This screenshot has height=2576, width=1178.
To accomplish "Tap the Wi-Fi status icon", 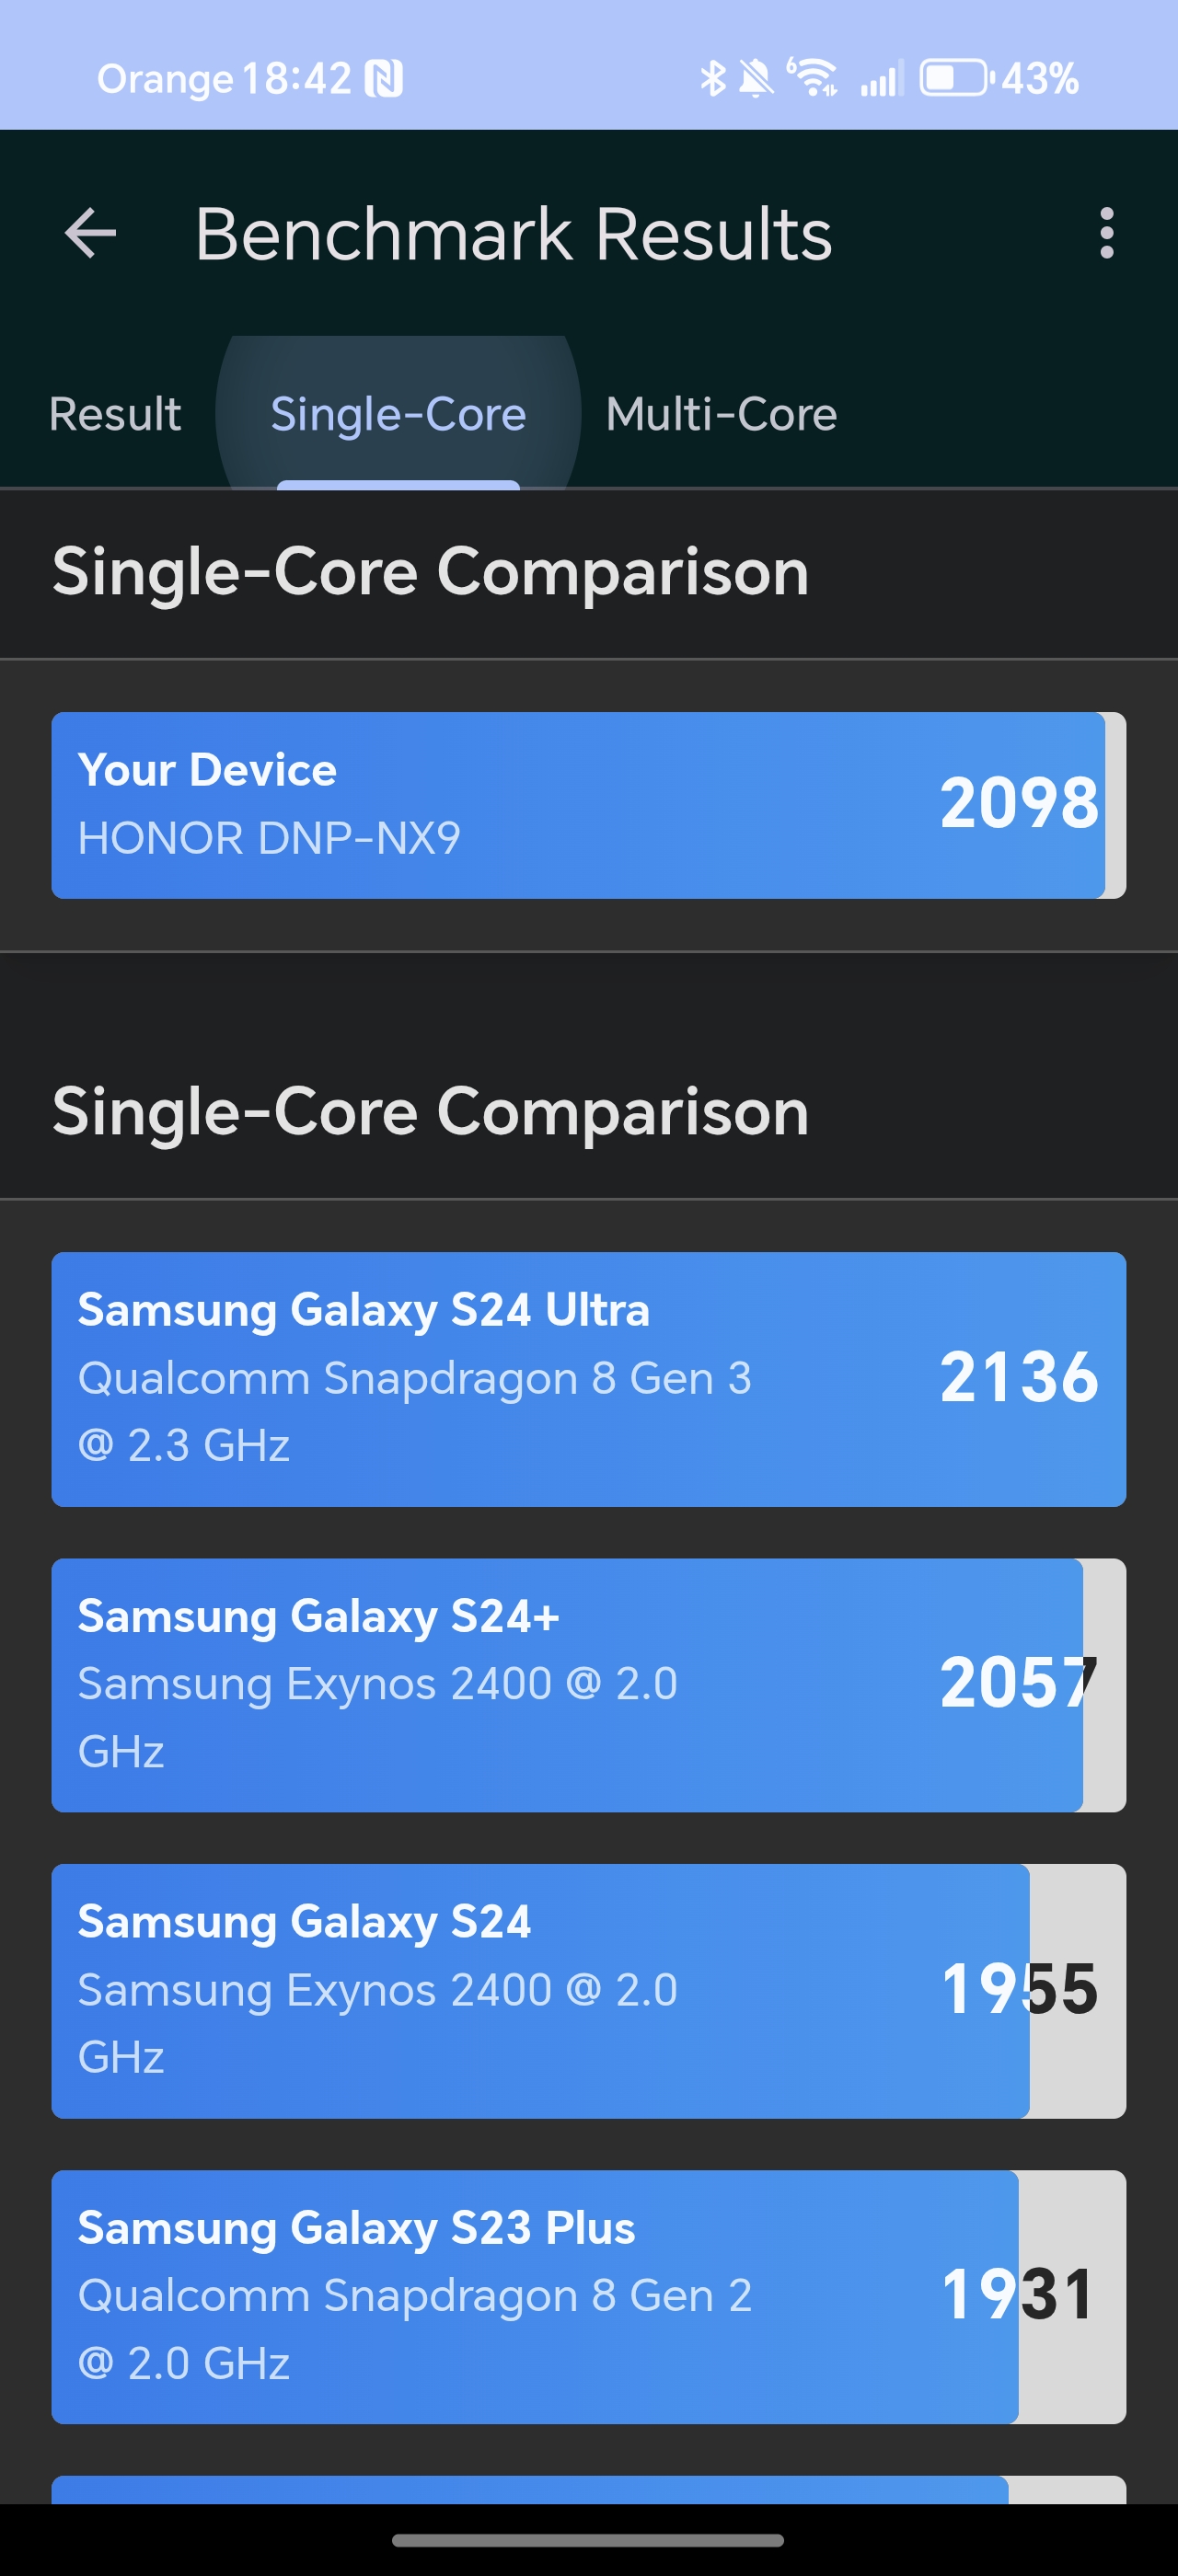I will click(812, 77).
